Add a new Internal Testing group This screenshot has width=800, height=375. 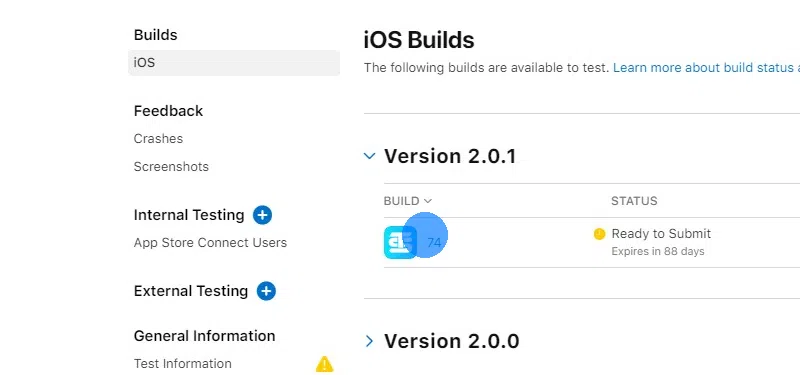coord(262,215)
